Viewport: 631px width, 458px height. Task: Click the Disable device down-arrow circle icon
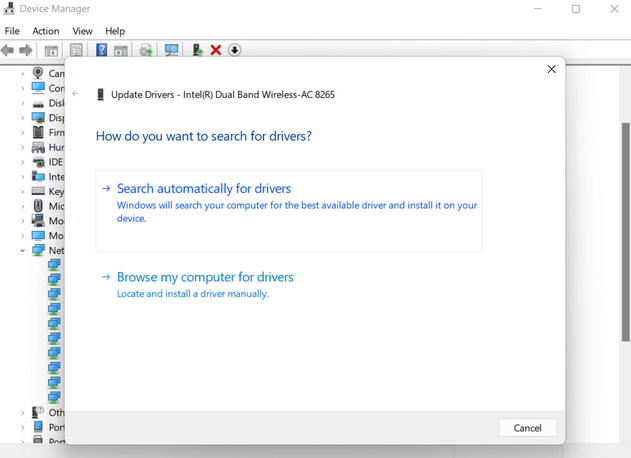[234, 50]
